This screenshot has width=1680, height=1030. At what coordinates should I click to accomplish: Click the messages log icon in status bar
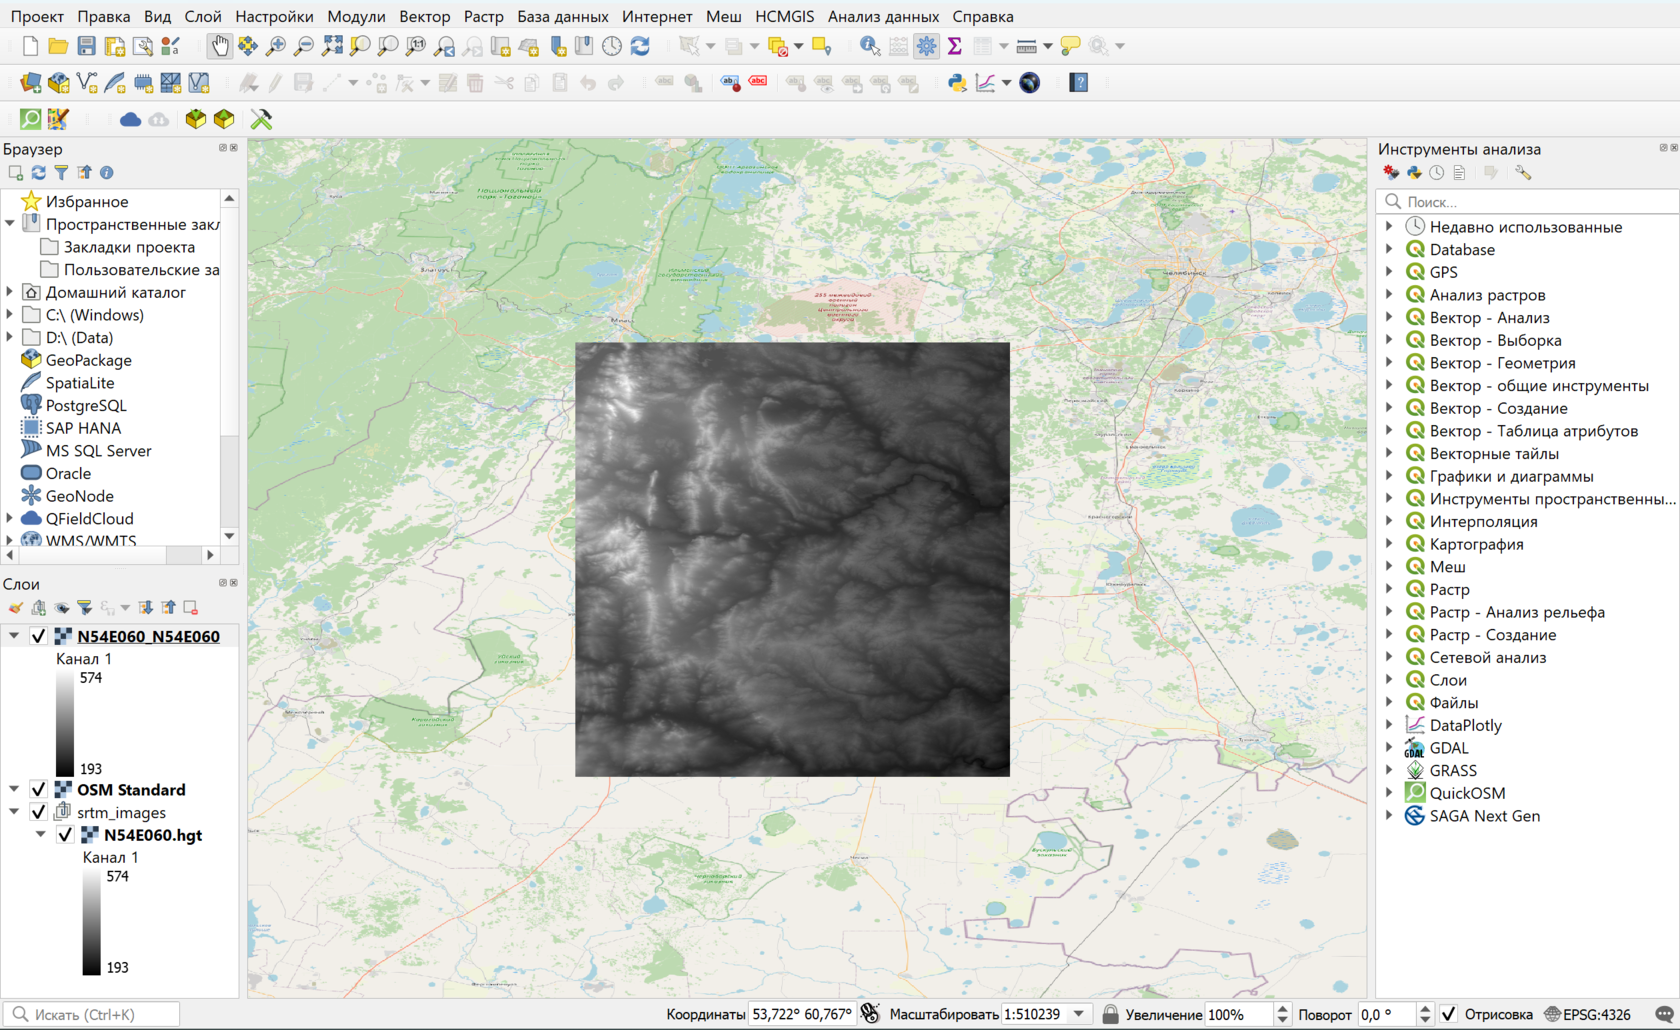1664,1014
